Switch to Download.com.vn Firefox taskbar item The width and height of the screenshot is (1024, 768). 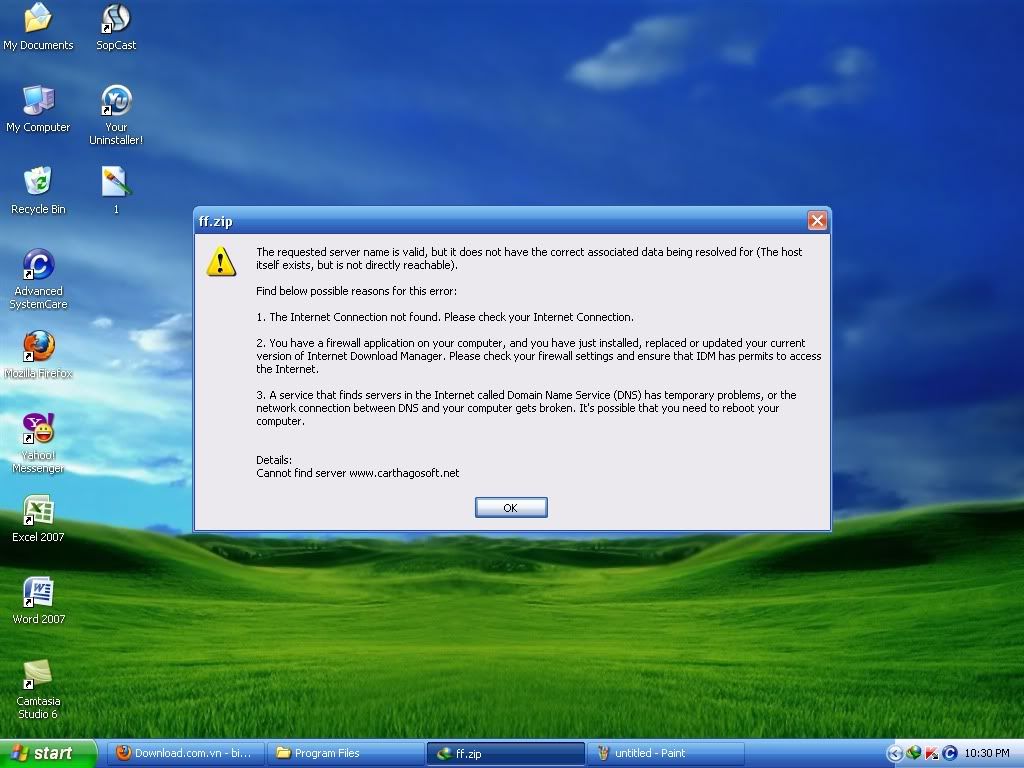(187, 753)
